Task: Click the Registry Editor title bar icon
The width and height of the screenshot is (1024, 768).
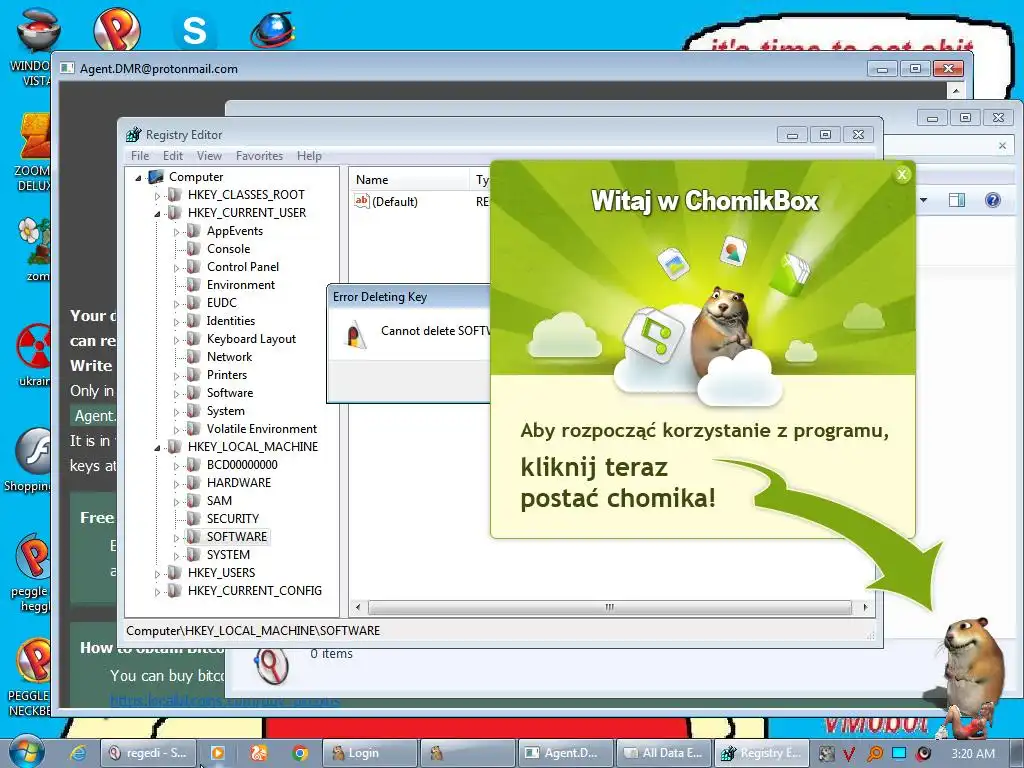Action: point(134,134)
